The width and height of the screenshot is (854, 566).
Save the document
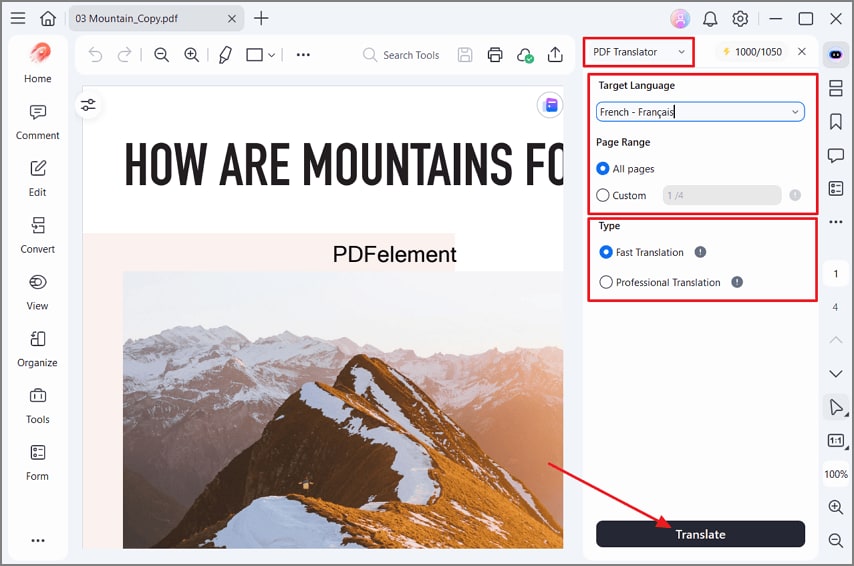[x=465, y=54]
